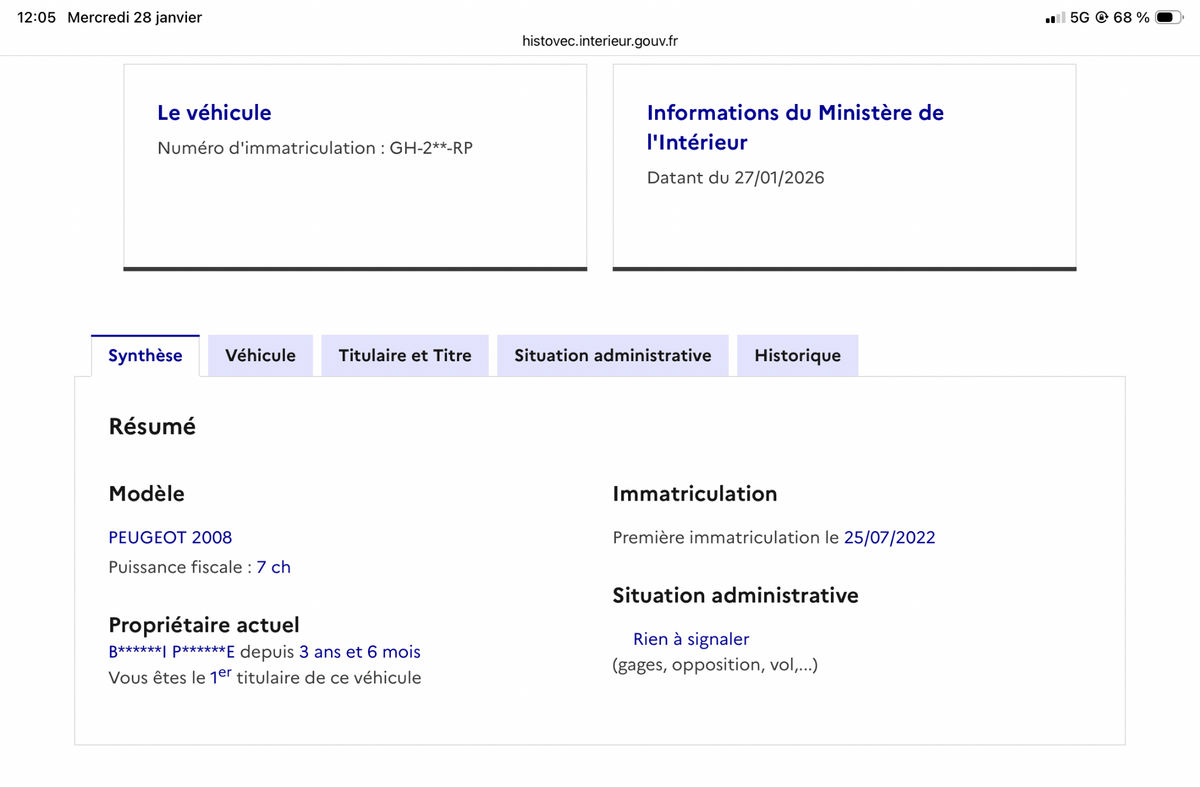The width and height of the screenshot is (1200, 788).
Task: Switch to the Véhicule tab
Action: pos(260,356)
